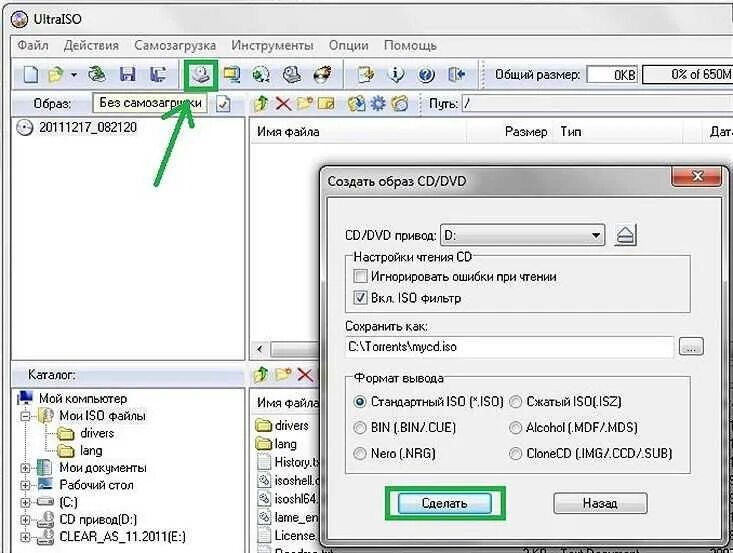Open the Опции menu
The height and width of the screenshot is (553, 733).
(348, 45)
